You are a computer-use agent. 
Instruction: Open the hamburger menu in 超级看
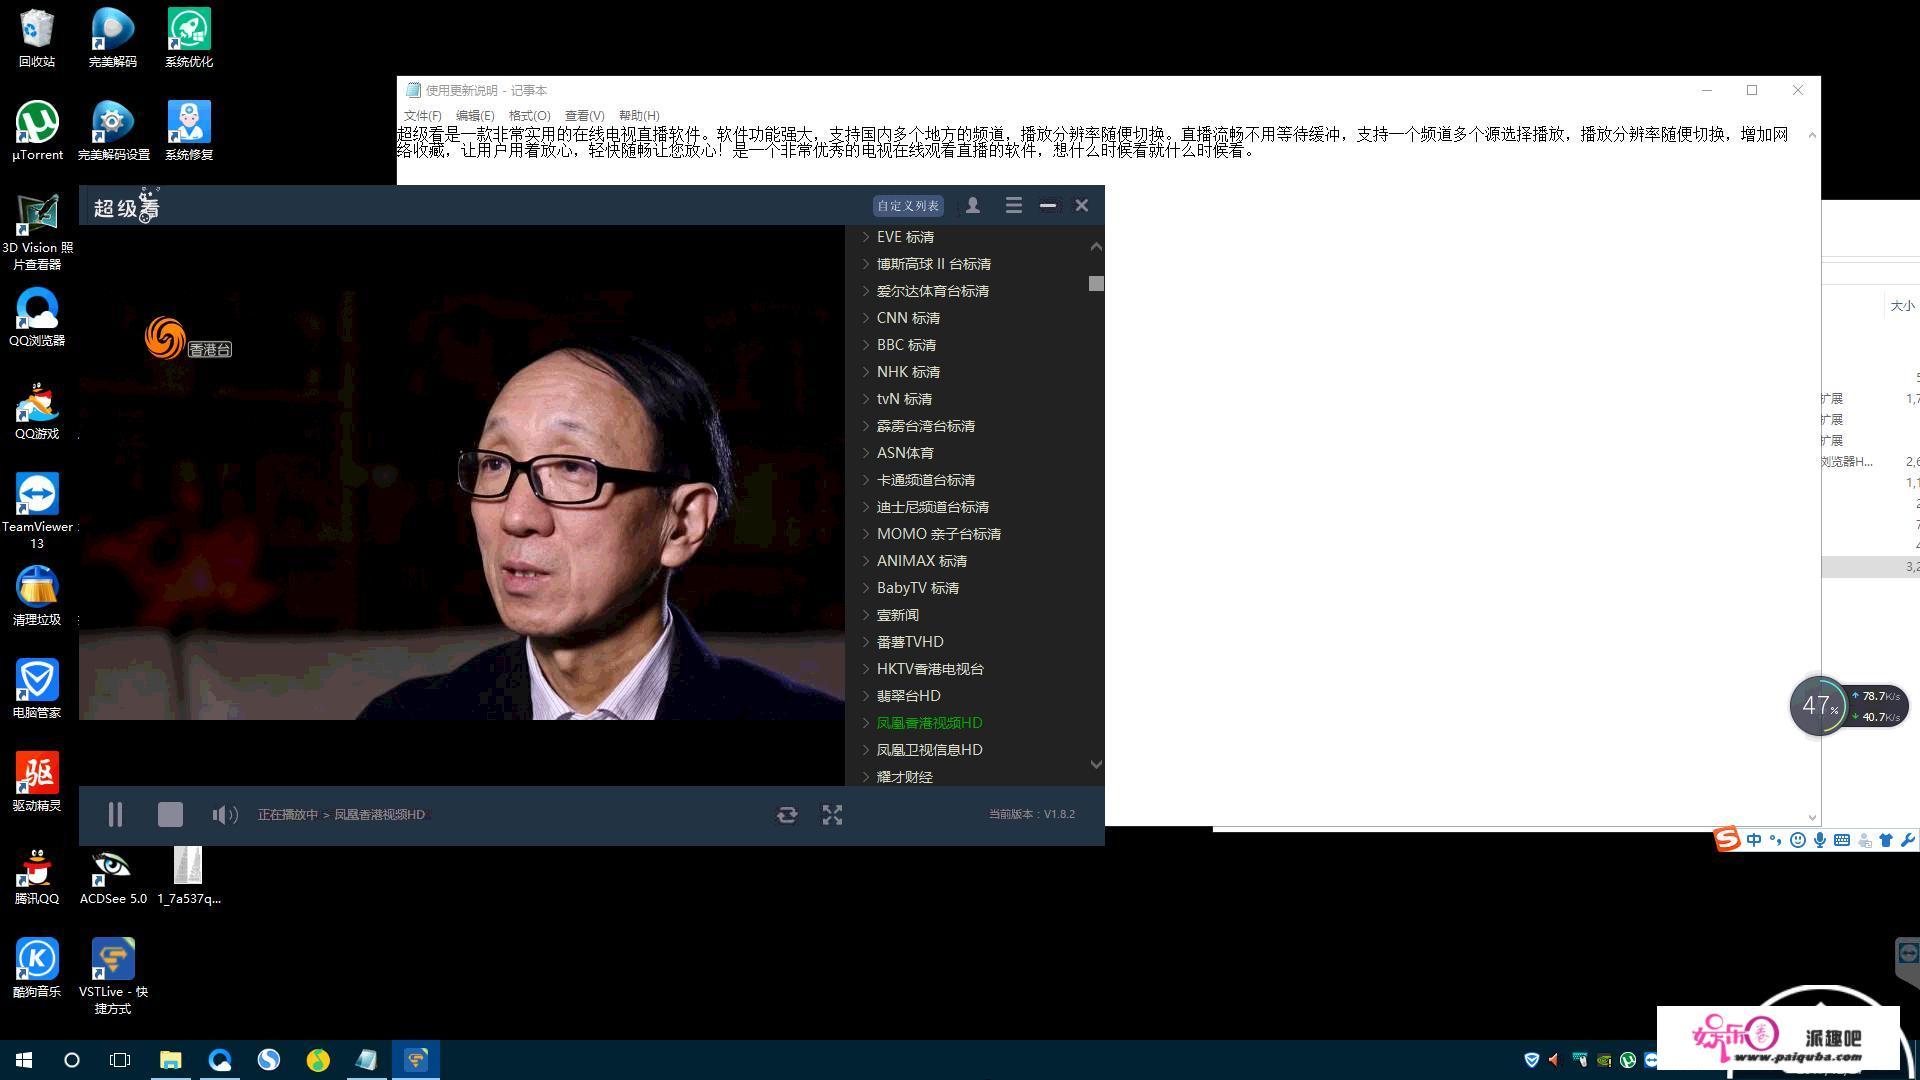[1013, 205]
